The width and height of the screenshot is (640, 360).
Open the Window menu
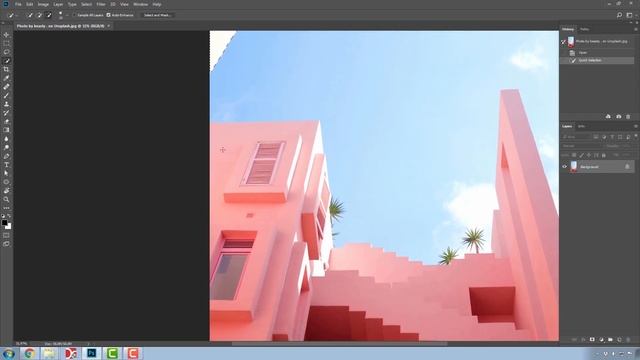pyautogui.click(x=140, y=4)
